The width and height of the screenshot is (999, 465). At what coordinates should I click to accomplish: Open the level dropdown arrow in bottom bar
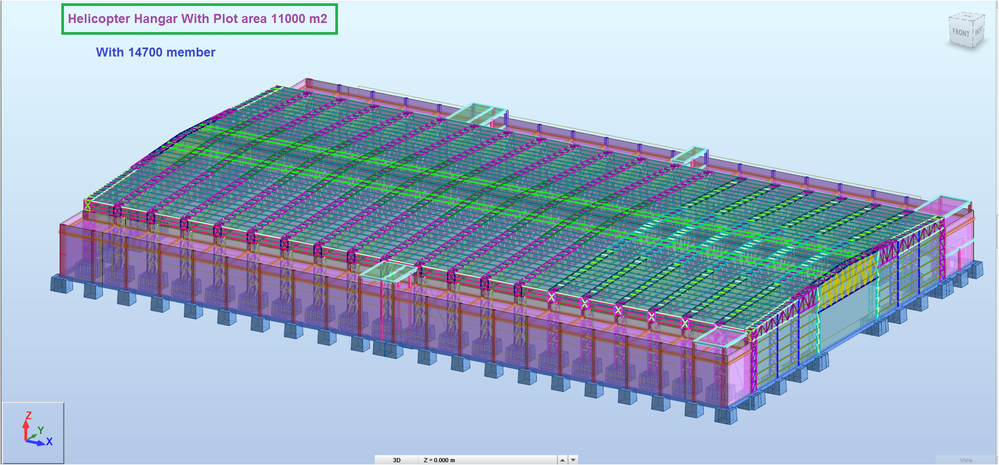573,459
